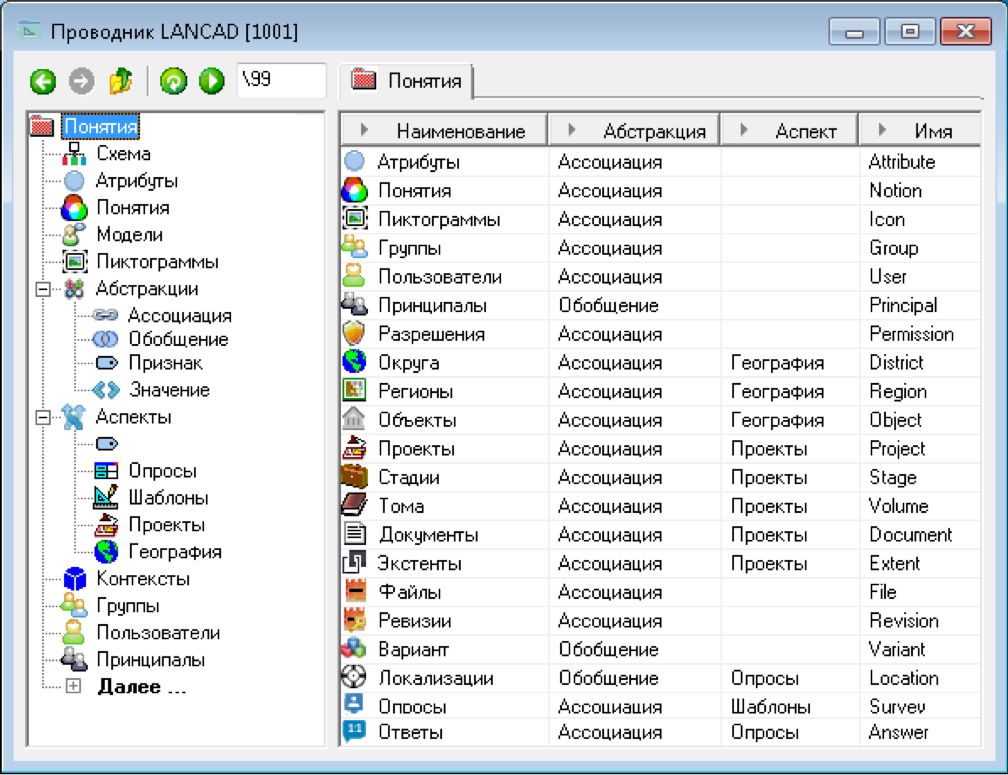Select the Файлы icon in list
The height and width of the screenshot is (775, 1008).
coord(354,591)
